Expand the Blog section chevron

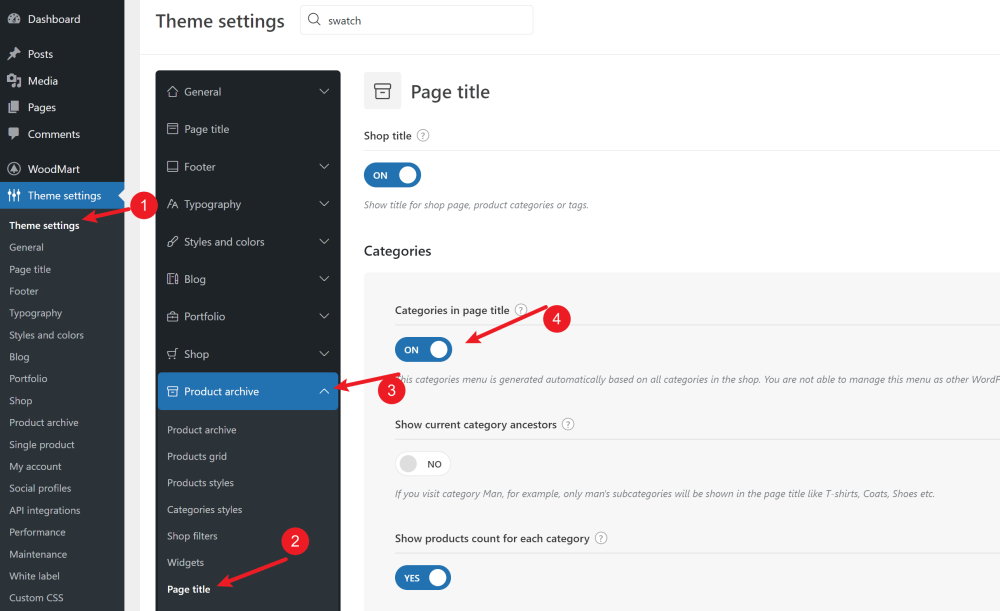coord(324,279)
